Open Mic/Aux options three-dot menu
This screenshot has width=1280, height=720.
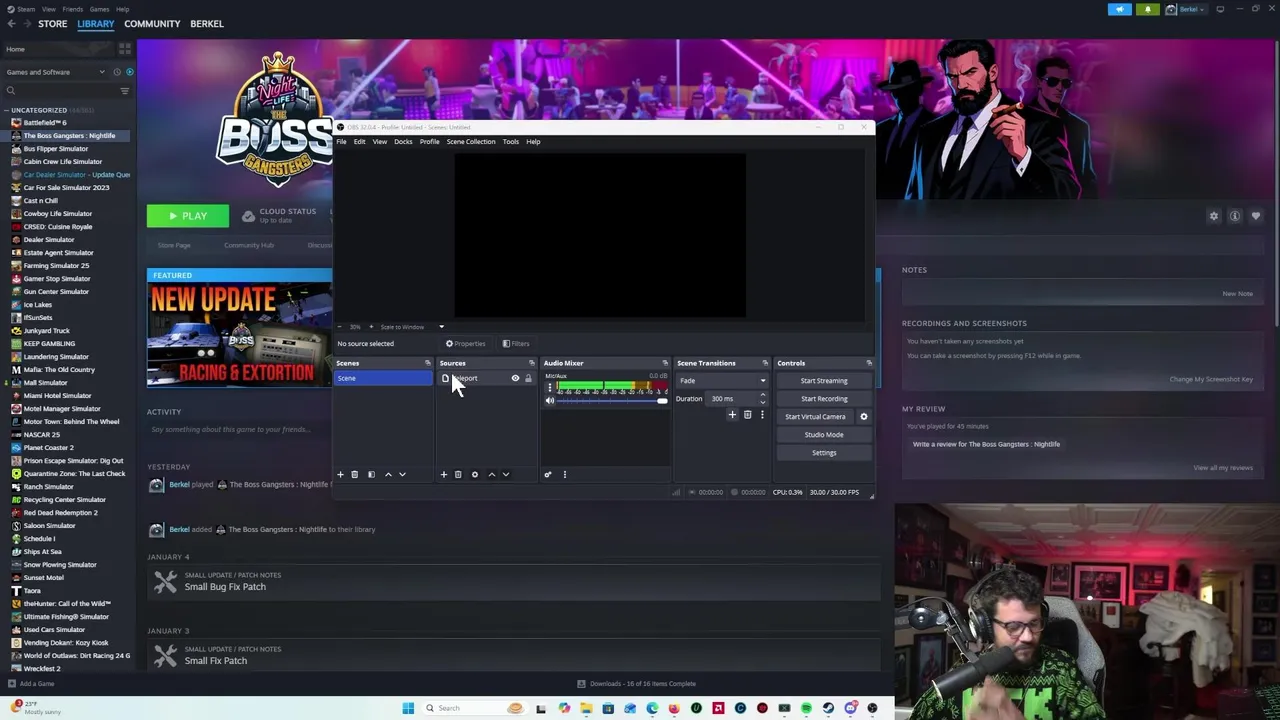549,387
